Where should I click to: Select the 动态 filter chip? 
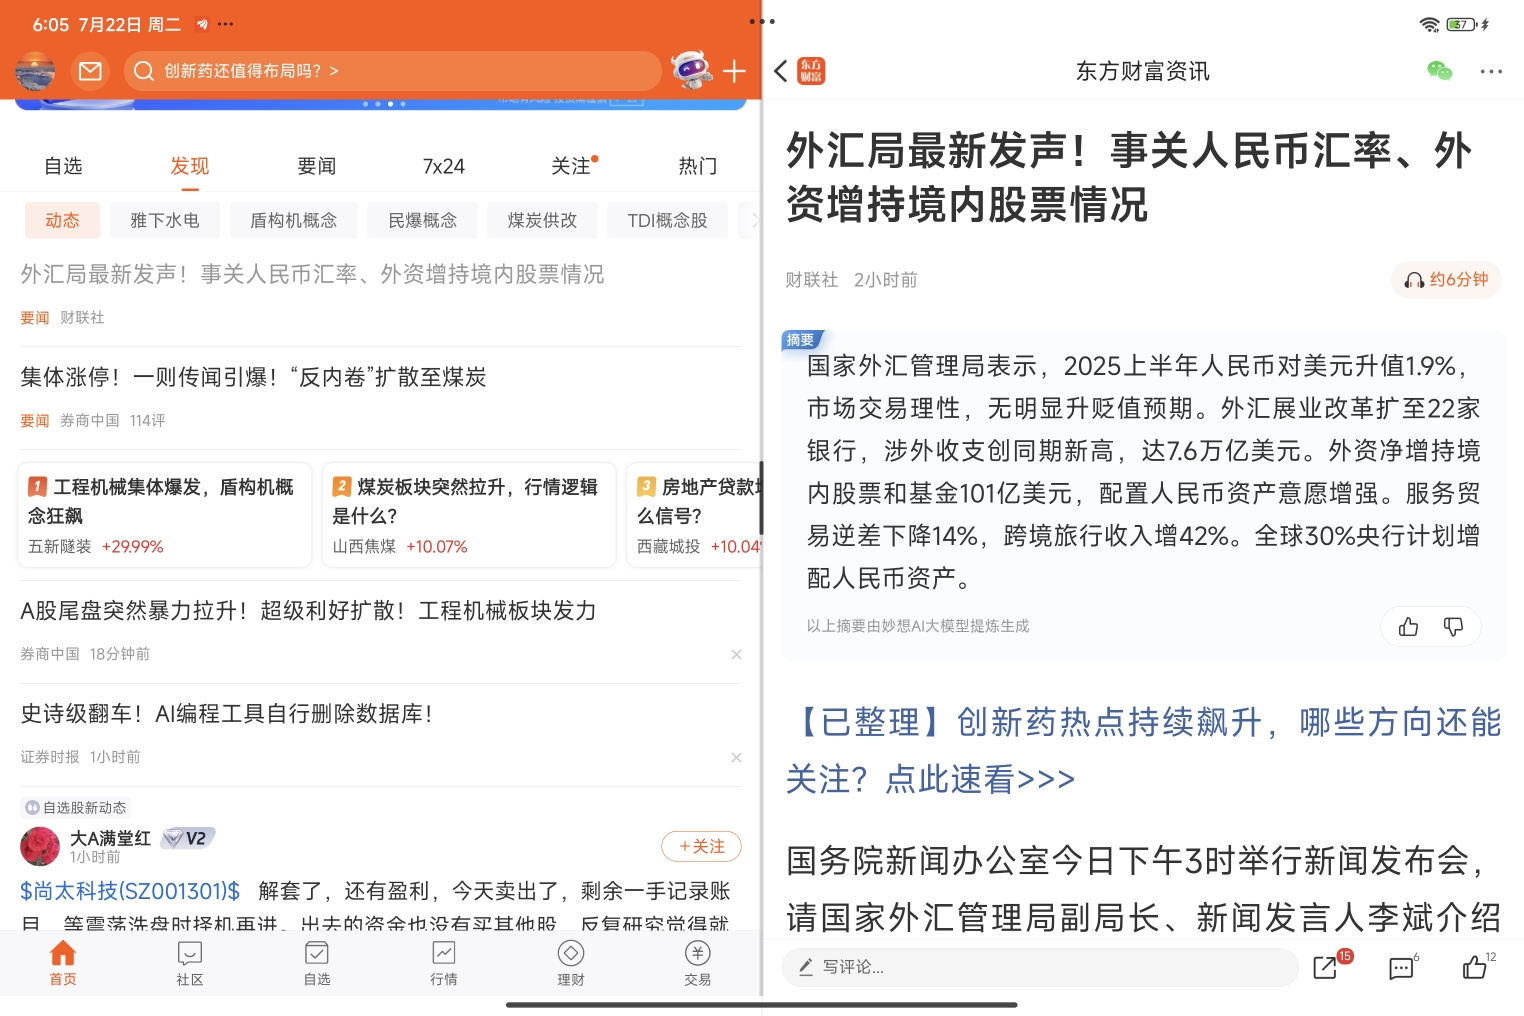[62, 220]
